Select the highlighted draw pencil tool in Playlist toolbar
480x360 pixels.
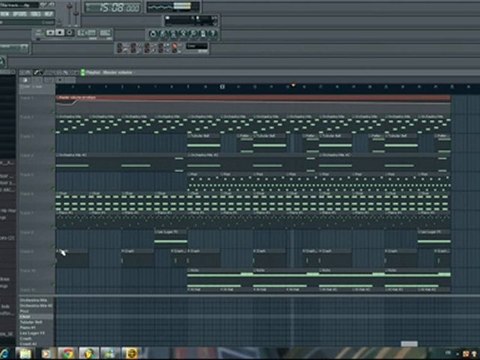pos(38,72)
